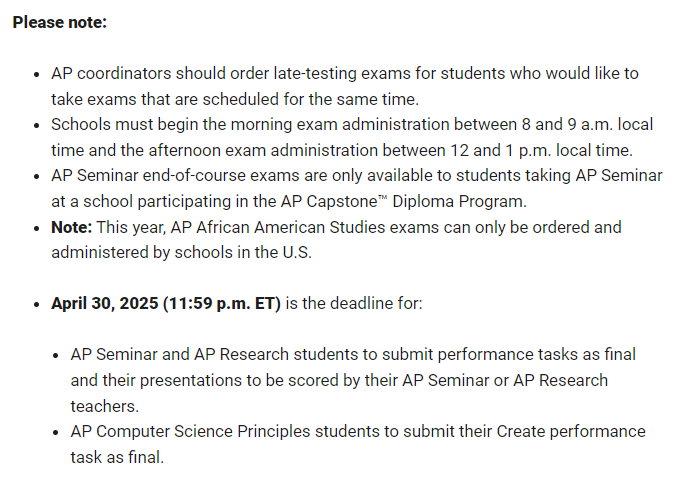The height and width of the screenshot is (477, 686).
Task: Click 'task as final.' text
Action: coord(117,458)
